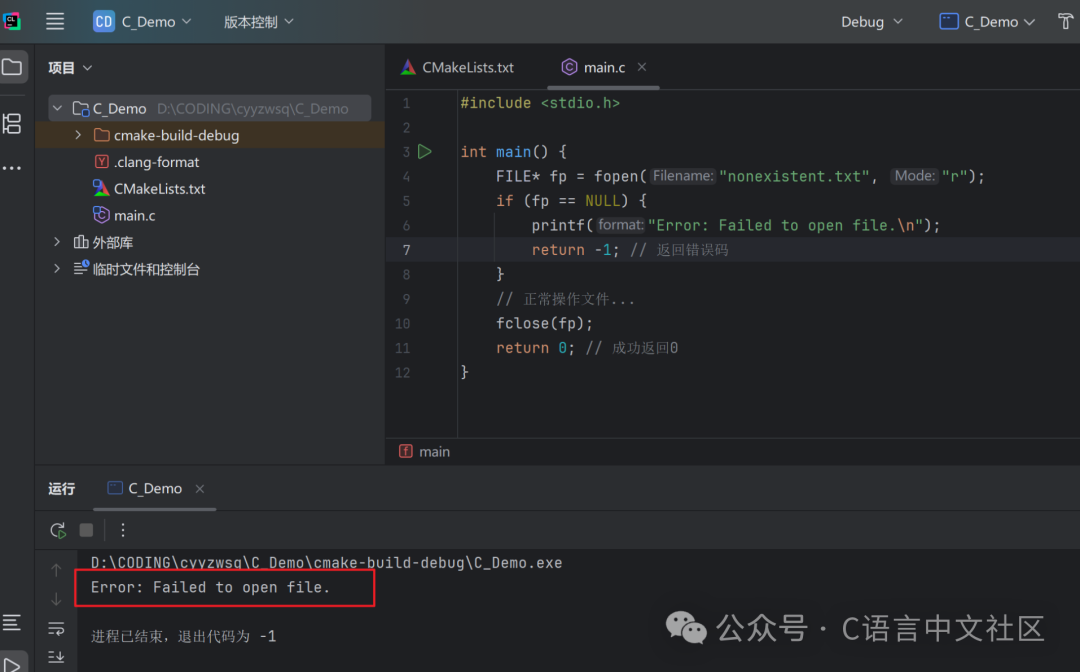Click the Error: Failed to open file output
This screenshot has width=1080, height=672.
coord(210,587)
